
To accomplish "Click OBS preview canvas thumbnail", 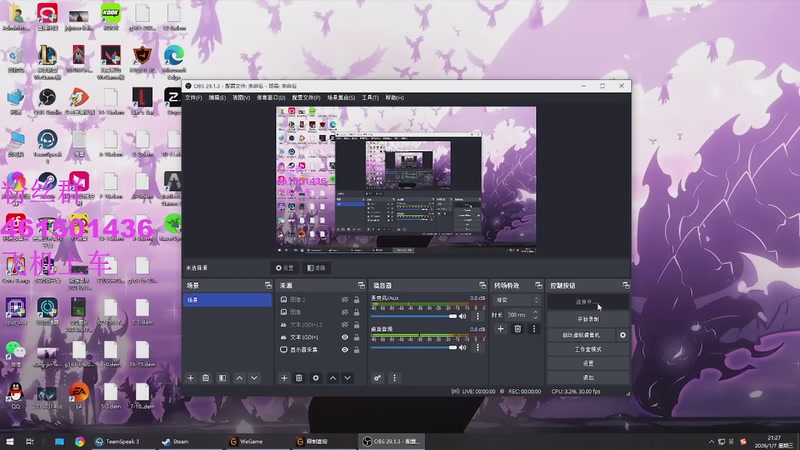I will (x=406, y=180).
